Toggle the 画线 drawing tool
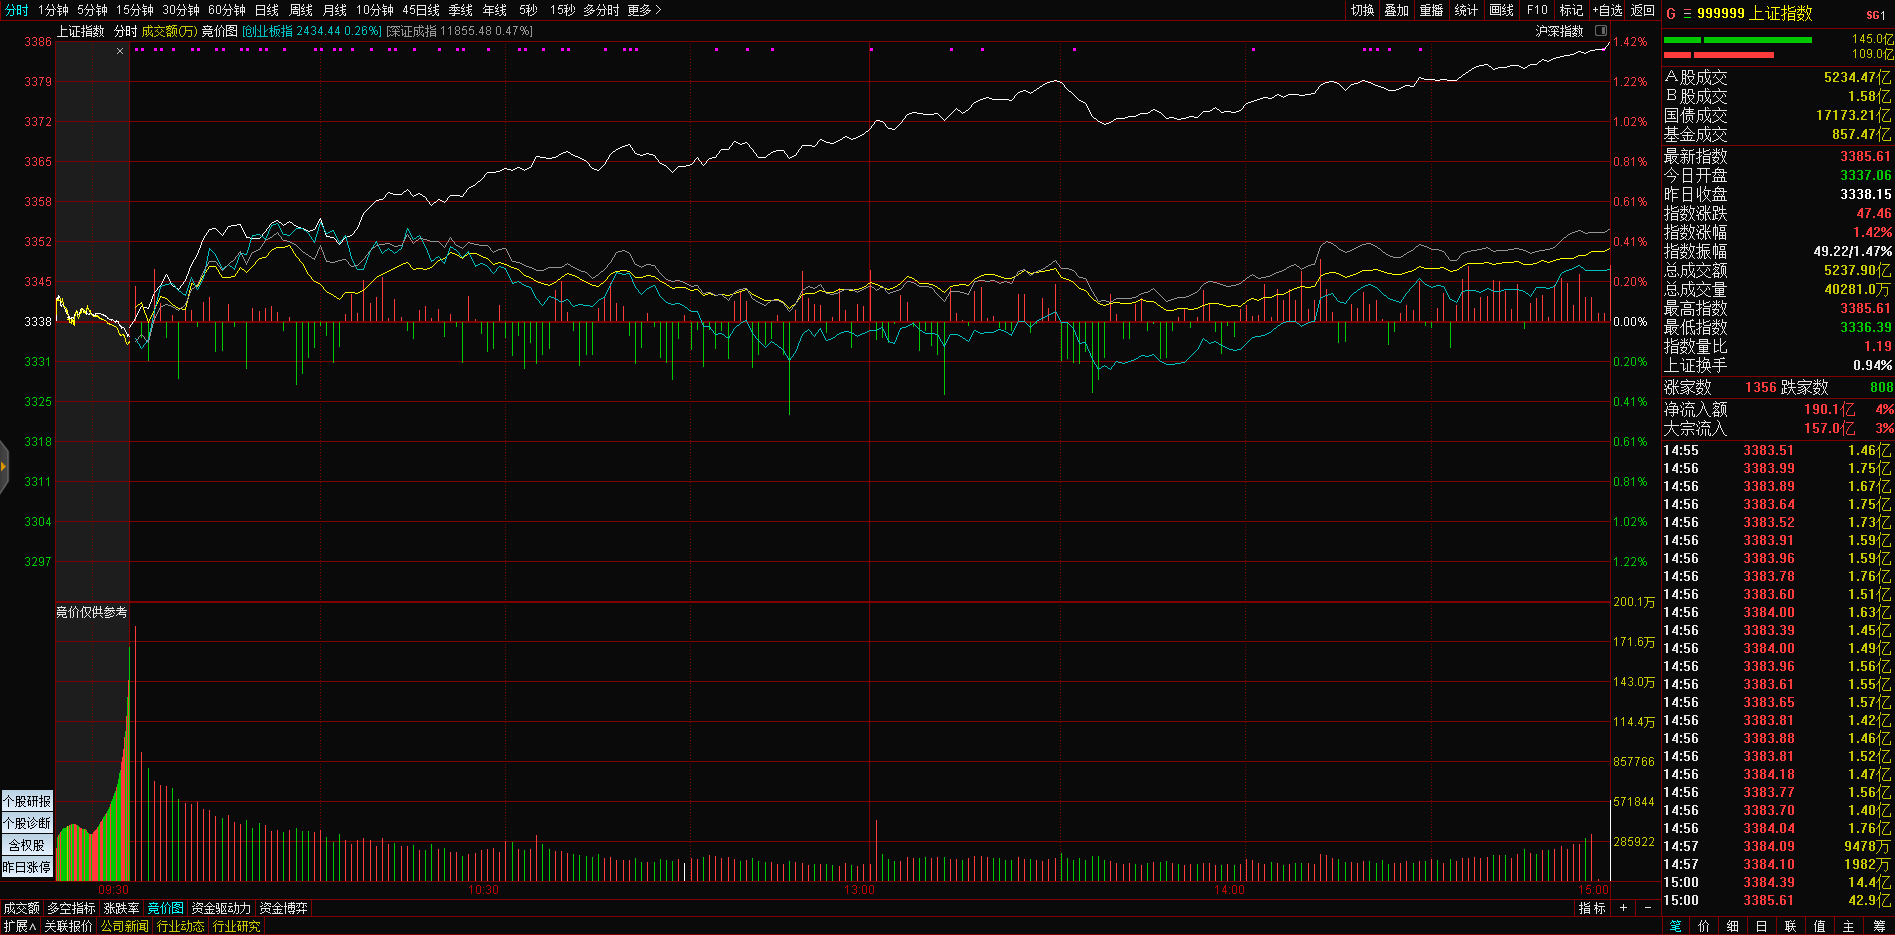1895x935 pixels. coord(1501,10)
